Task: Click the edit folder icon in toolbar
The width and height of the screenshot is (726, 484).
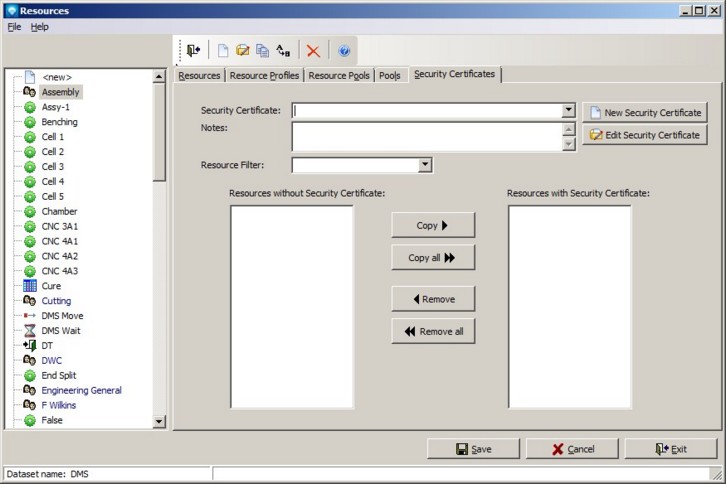Action: [242, 51]
